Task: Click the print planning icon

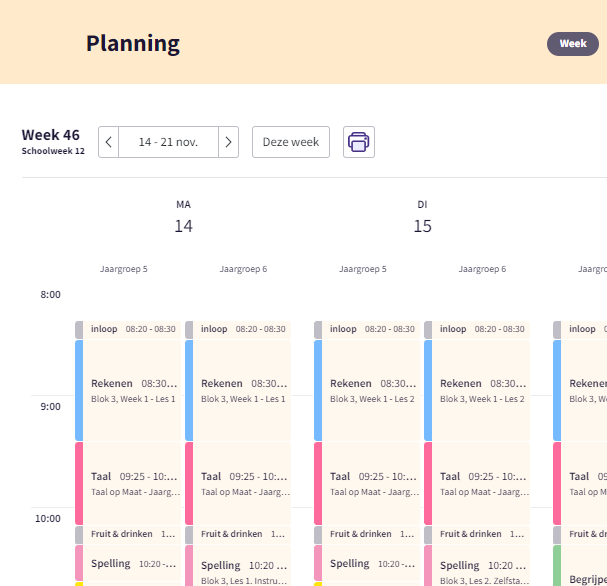Action: click(359, 142)
